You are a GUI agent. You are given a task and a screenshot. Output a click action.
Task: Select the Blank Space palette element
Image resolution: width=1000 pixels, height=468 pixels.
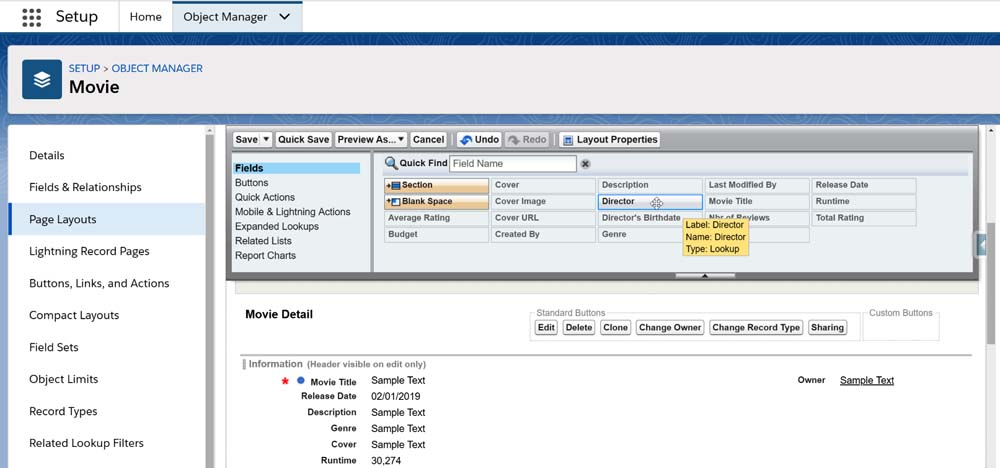point(437,201)
